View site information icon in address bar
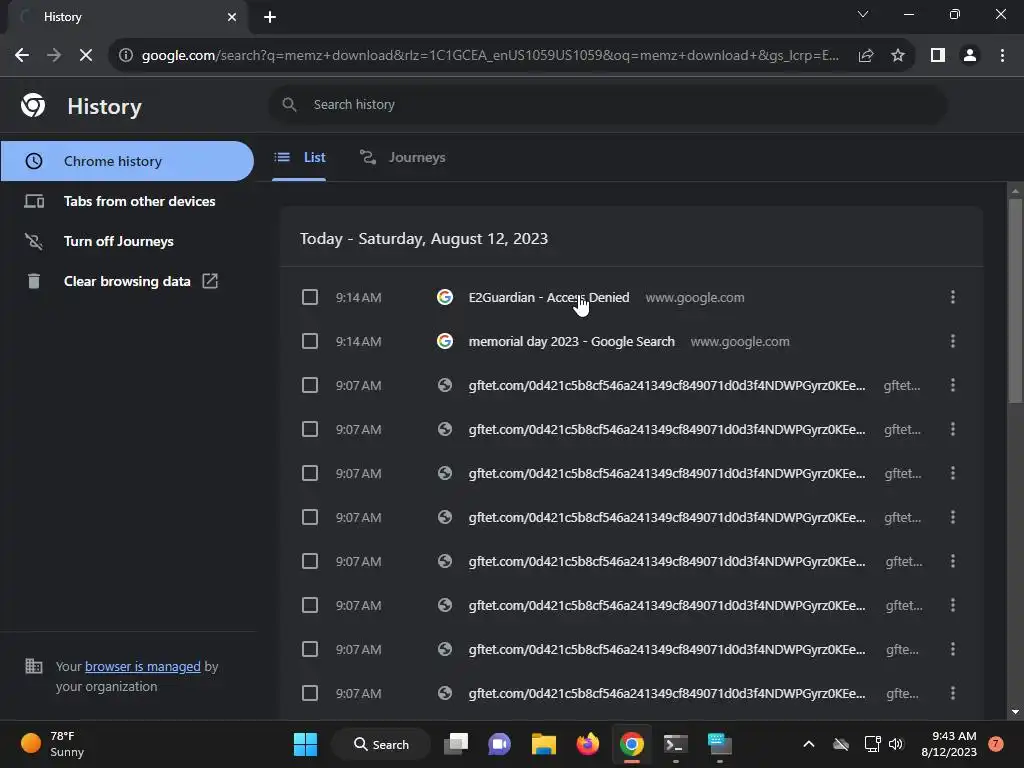This screenshot has height=768, width=1024. 125,56
